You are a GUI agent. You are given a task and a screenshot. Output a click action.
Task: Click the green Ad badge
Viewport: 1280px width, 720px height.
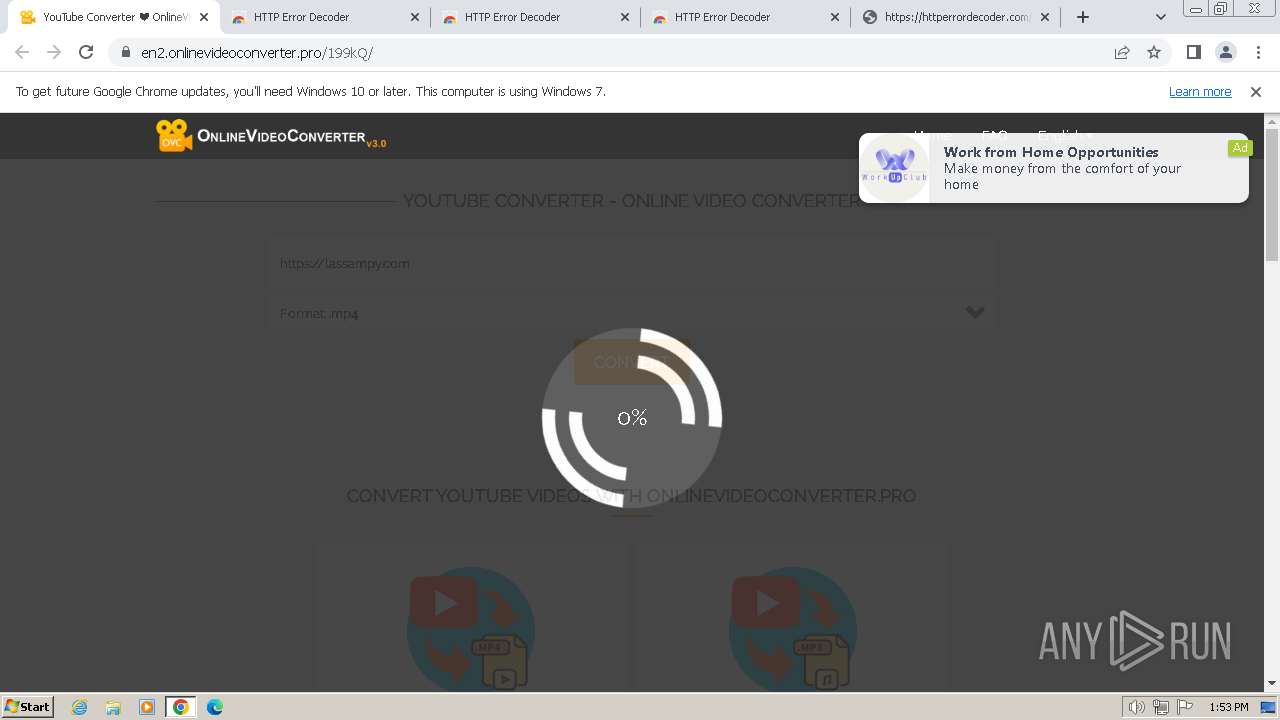click(1240, 148)
